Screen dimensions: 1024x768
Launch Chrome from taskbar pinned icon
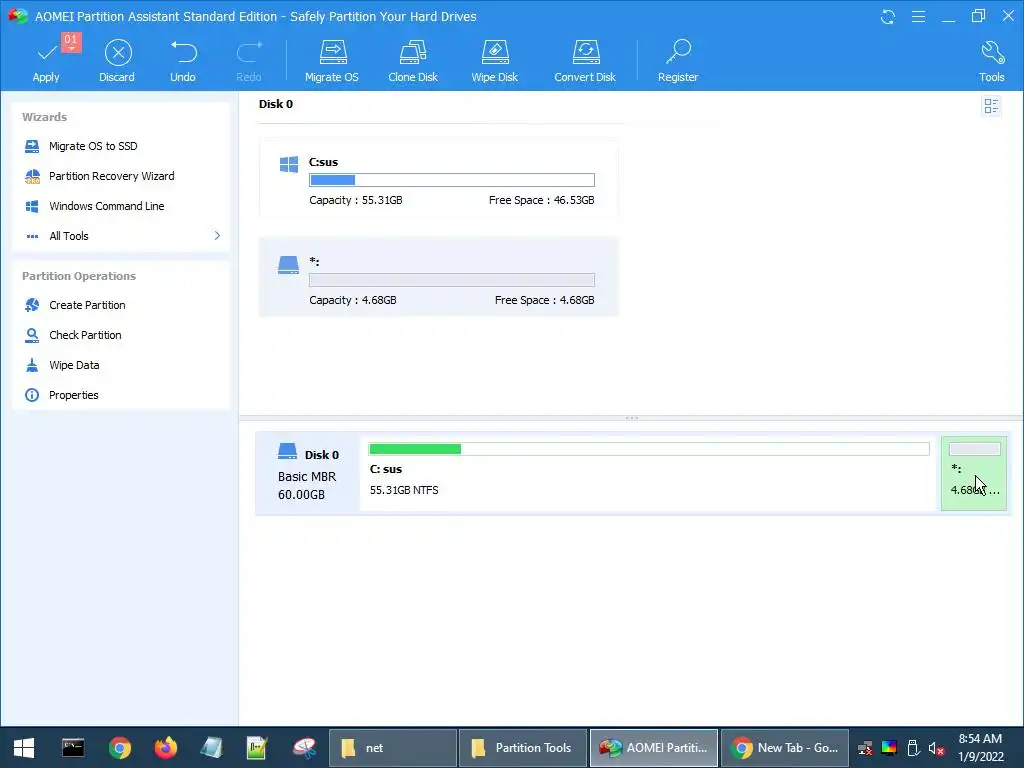[120, 748]
